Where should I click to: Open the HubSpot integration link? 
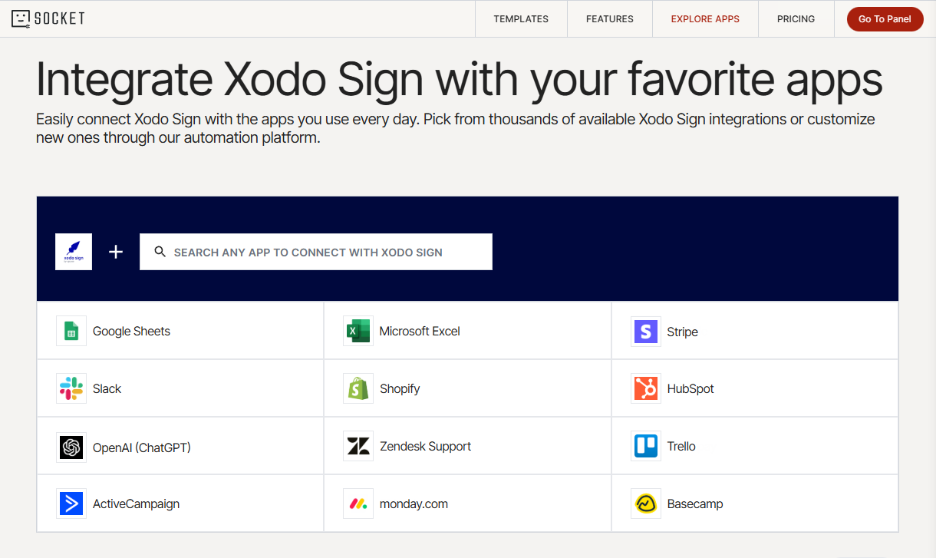(x=755, y=389)
